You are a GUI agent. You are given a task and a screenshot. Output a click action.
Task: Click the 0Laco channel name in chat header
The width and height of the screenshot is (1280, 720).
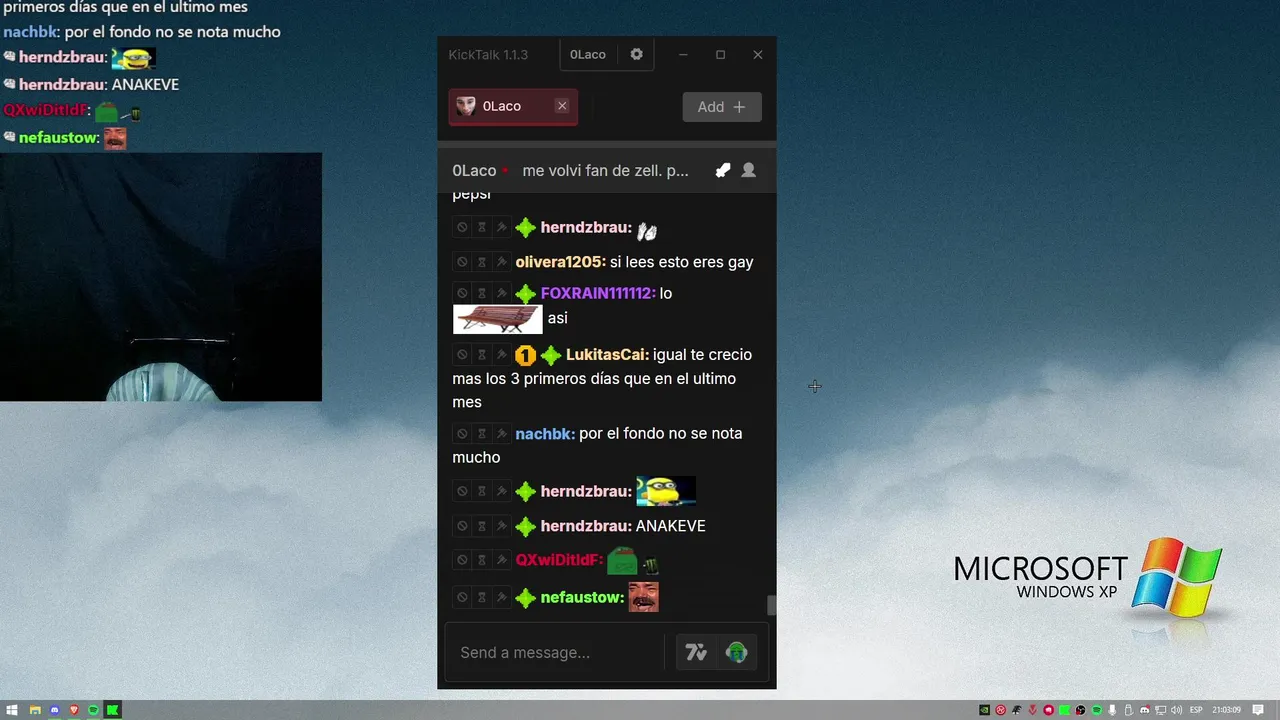pyautogui.click(x=474, y=171)
